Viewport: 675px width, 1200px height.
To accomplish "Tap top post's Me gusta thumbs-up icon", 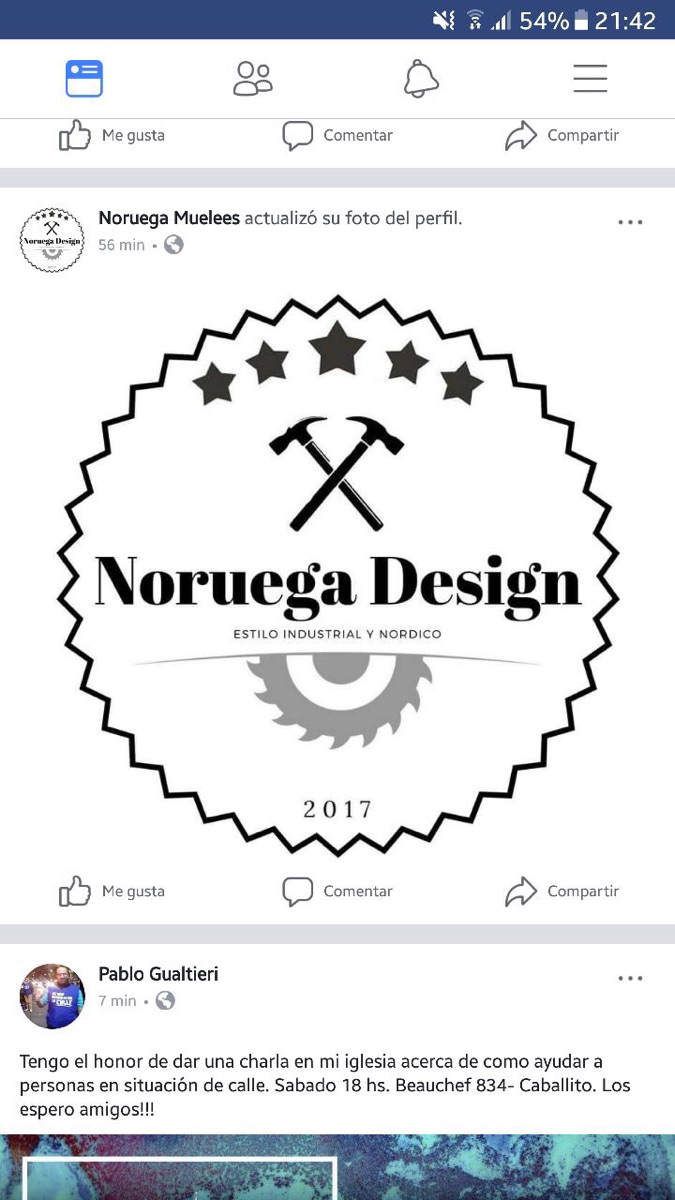I will (75, 135).
